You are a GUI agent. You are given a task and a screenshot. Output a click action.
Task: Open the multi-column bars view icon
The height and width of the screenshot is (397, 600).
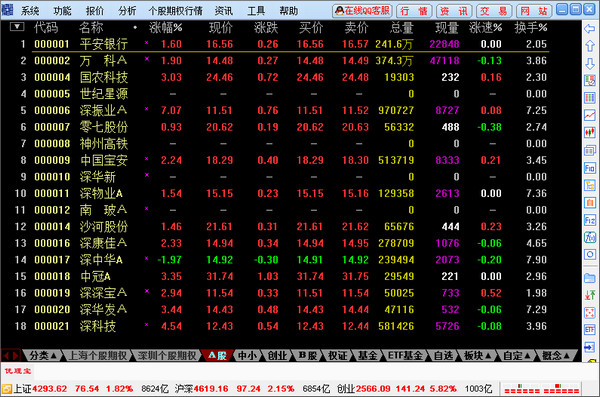click(590, 98)
